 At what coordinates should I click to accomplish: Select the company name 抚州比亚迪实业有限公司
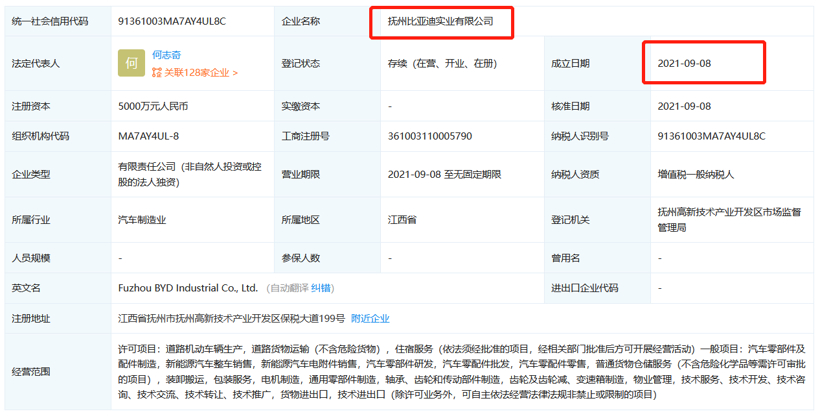(x=441, y=19)
